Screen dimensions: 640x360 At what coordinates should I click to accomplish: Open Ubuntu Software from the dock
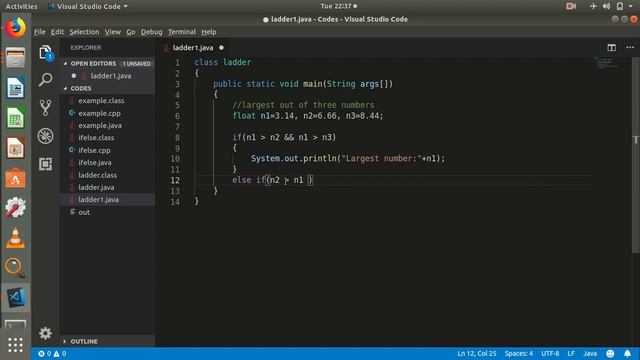(x=16, y=178)
